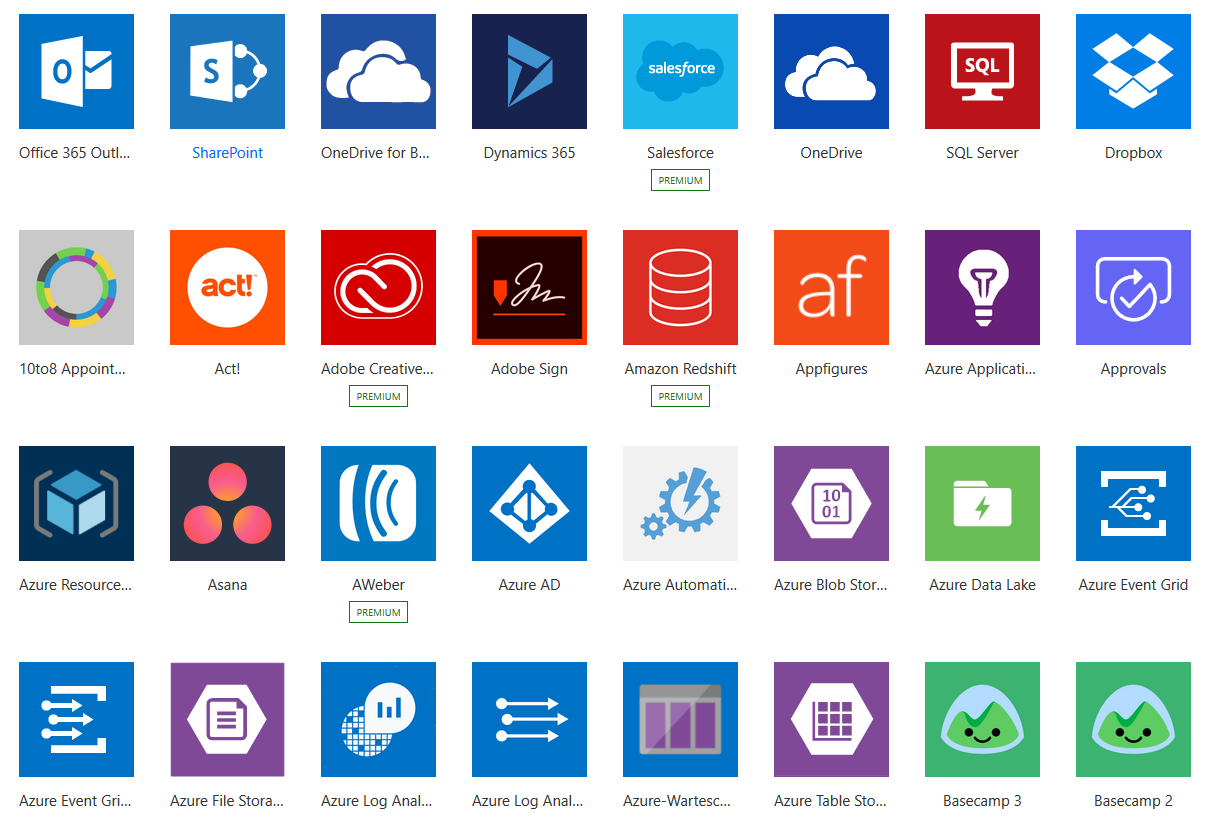Select the Dropbox box logo icon
1219x823 pixels.
pyautogui.click(x=1133, y=71)
